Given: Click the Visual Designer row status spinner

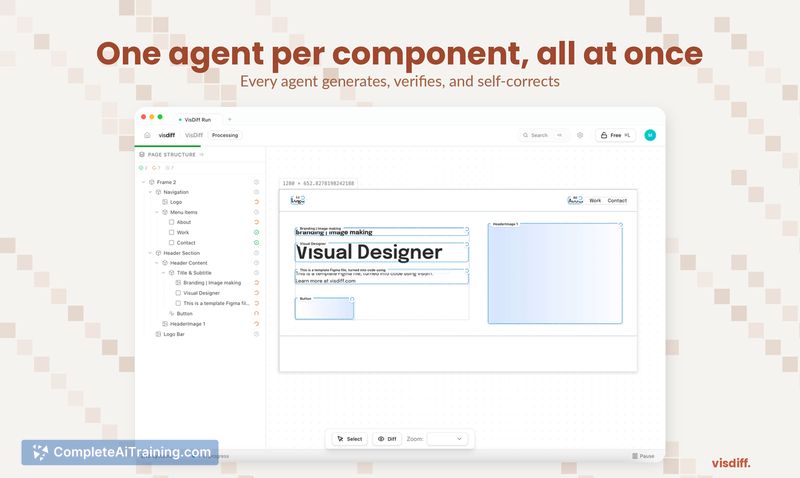Looking at the screenshot, I should point(257,293).
